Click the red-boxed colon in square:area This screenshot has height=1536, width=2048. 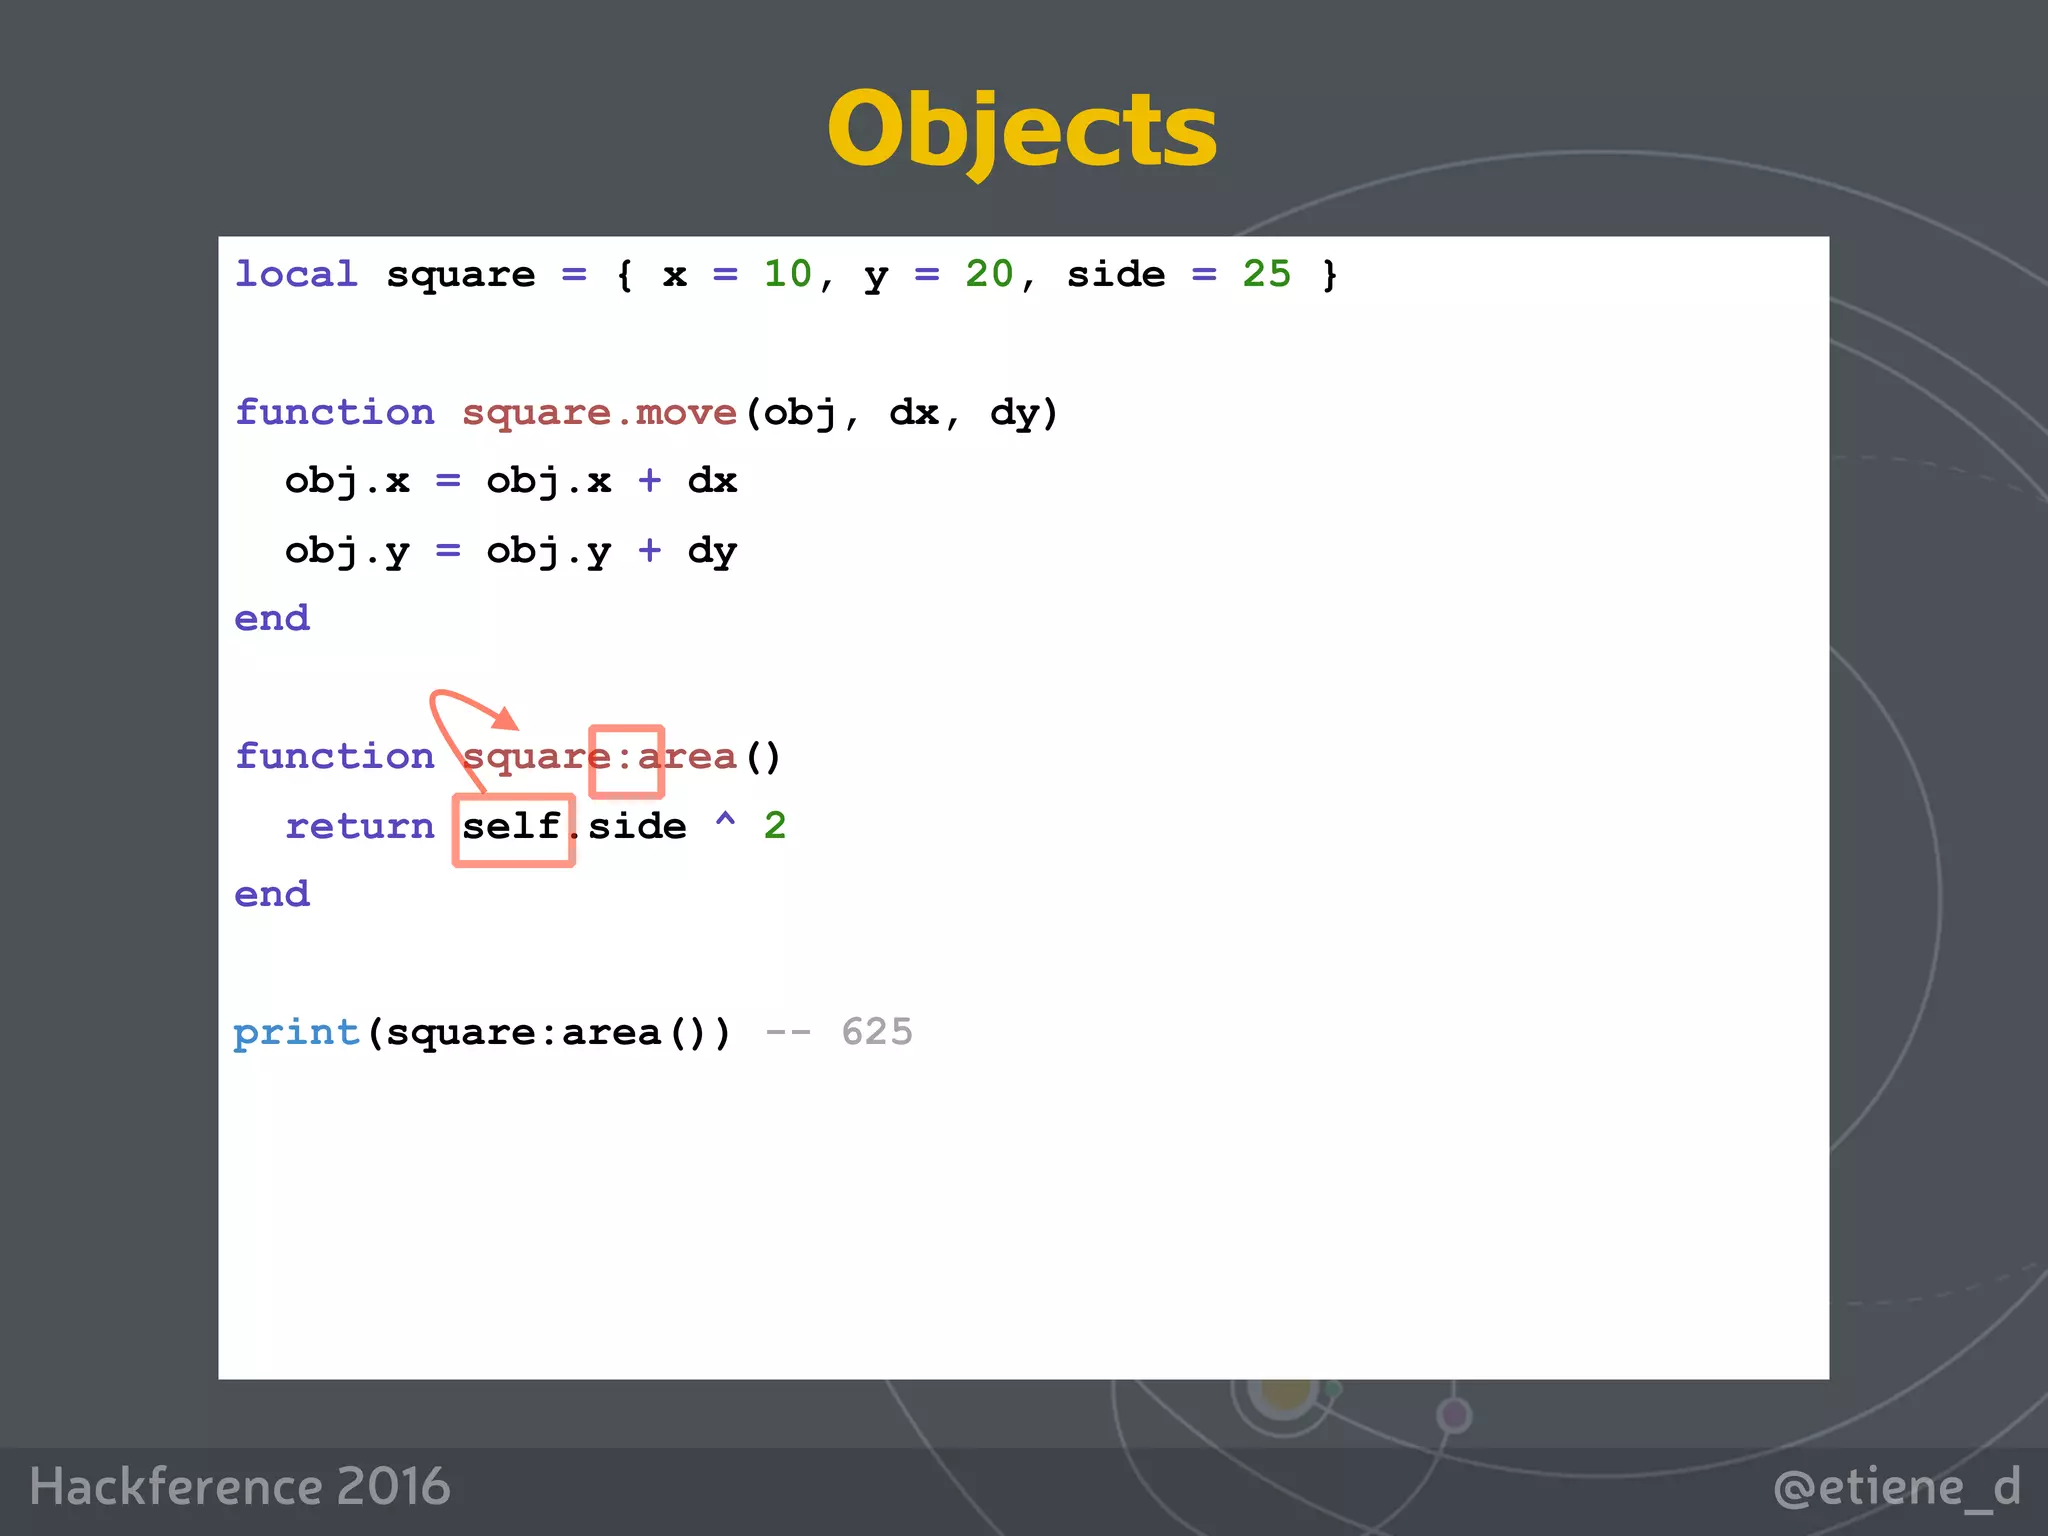pos(626,760)
